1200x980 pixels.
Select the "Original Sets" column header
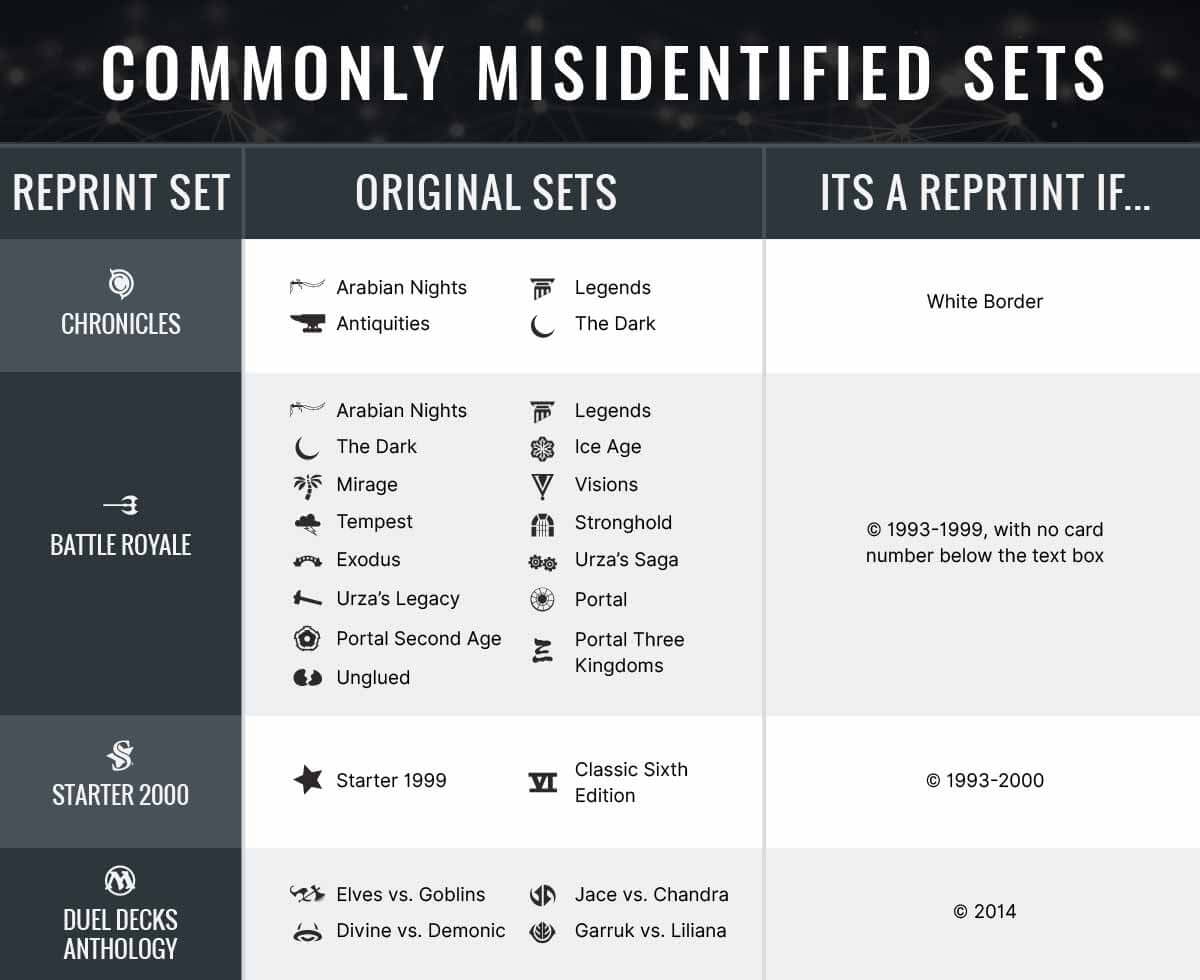click(x=486, y=193)
